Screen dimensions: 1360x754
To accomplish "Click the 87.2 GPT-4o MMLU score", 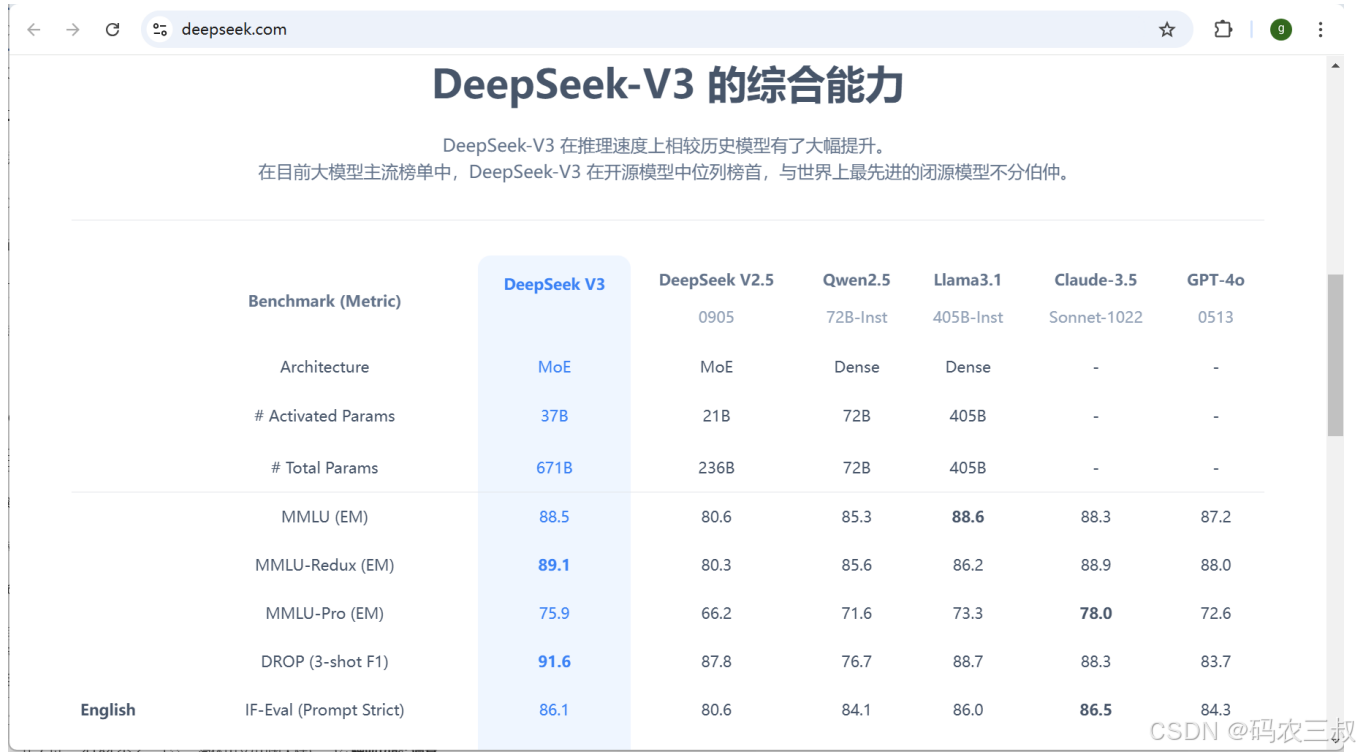I will tap(1216, 517).
